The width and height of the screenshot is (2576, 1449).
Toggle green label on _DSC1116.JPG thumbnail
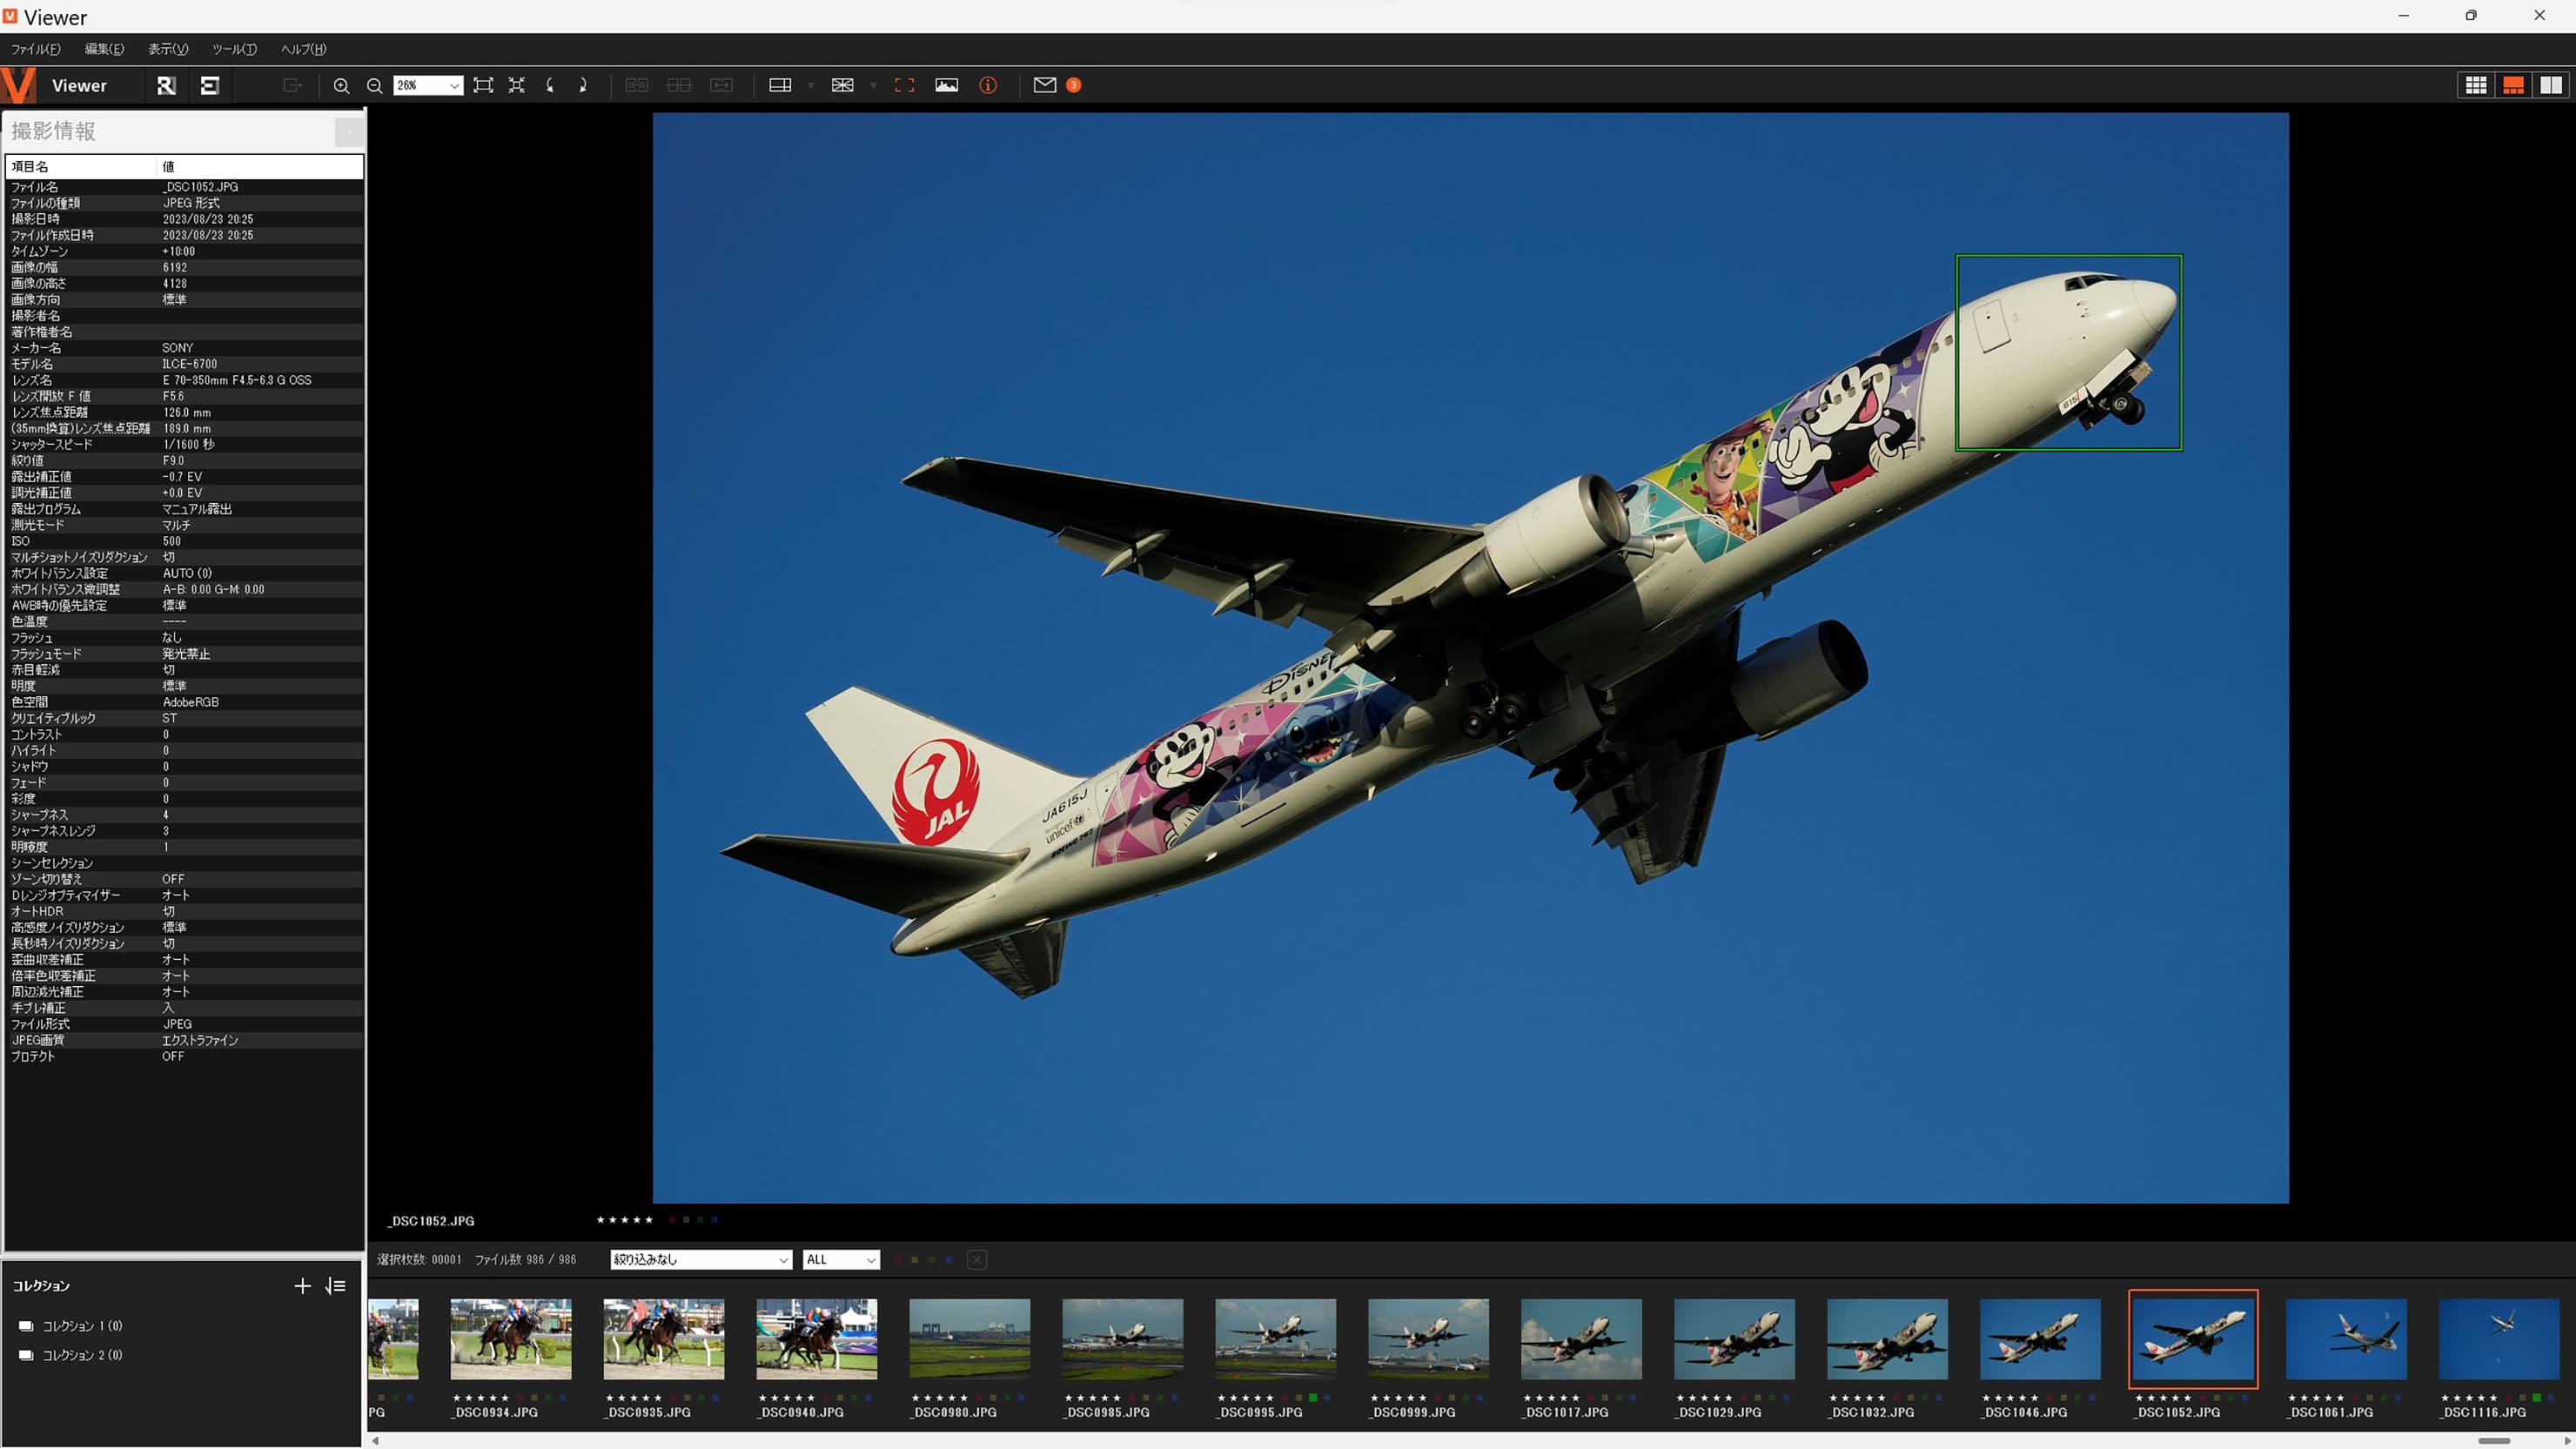point(2536,1398)
